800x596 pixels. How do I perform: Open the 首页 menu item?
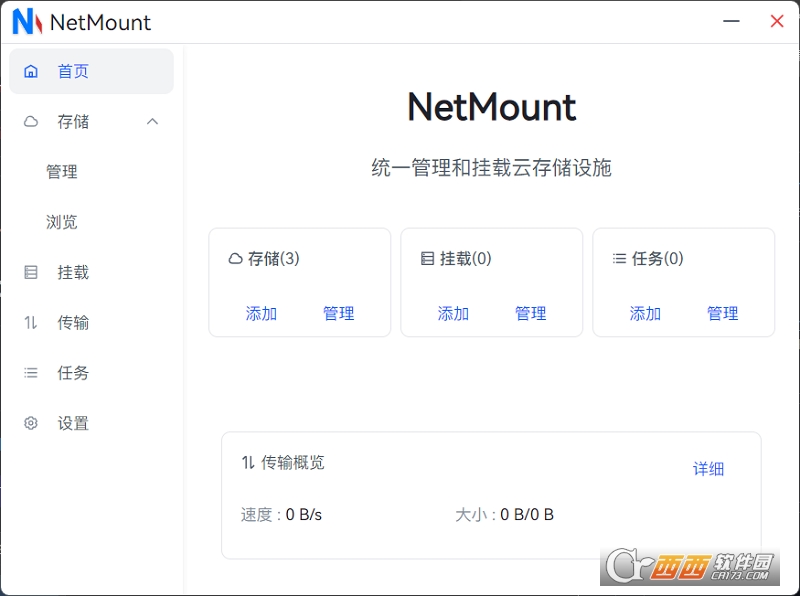91,71
